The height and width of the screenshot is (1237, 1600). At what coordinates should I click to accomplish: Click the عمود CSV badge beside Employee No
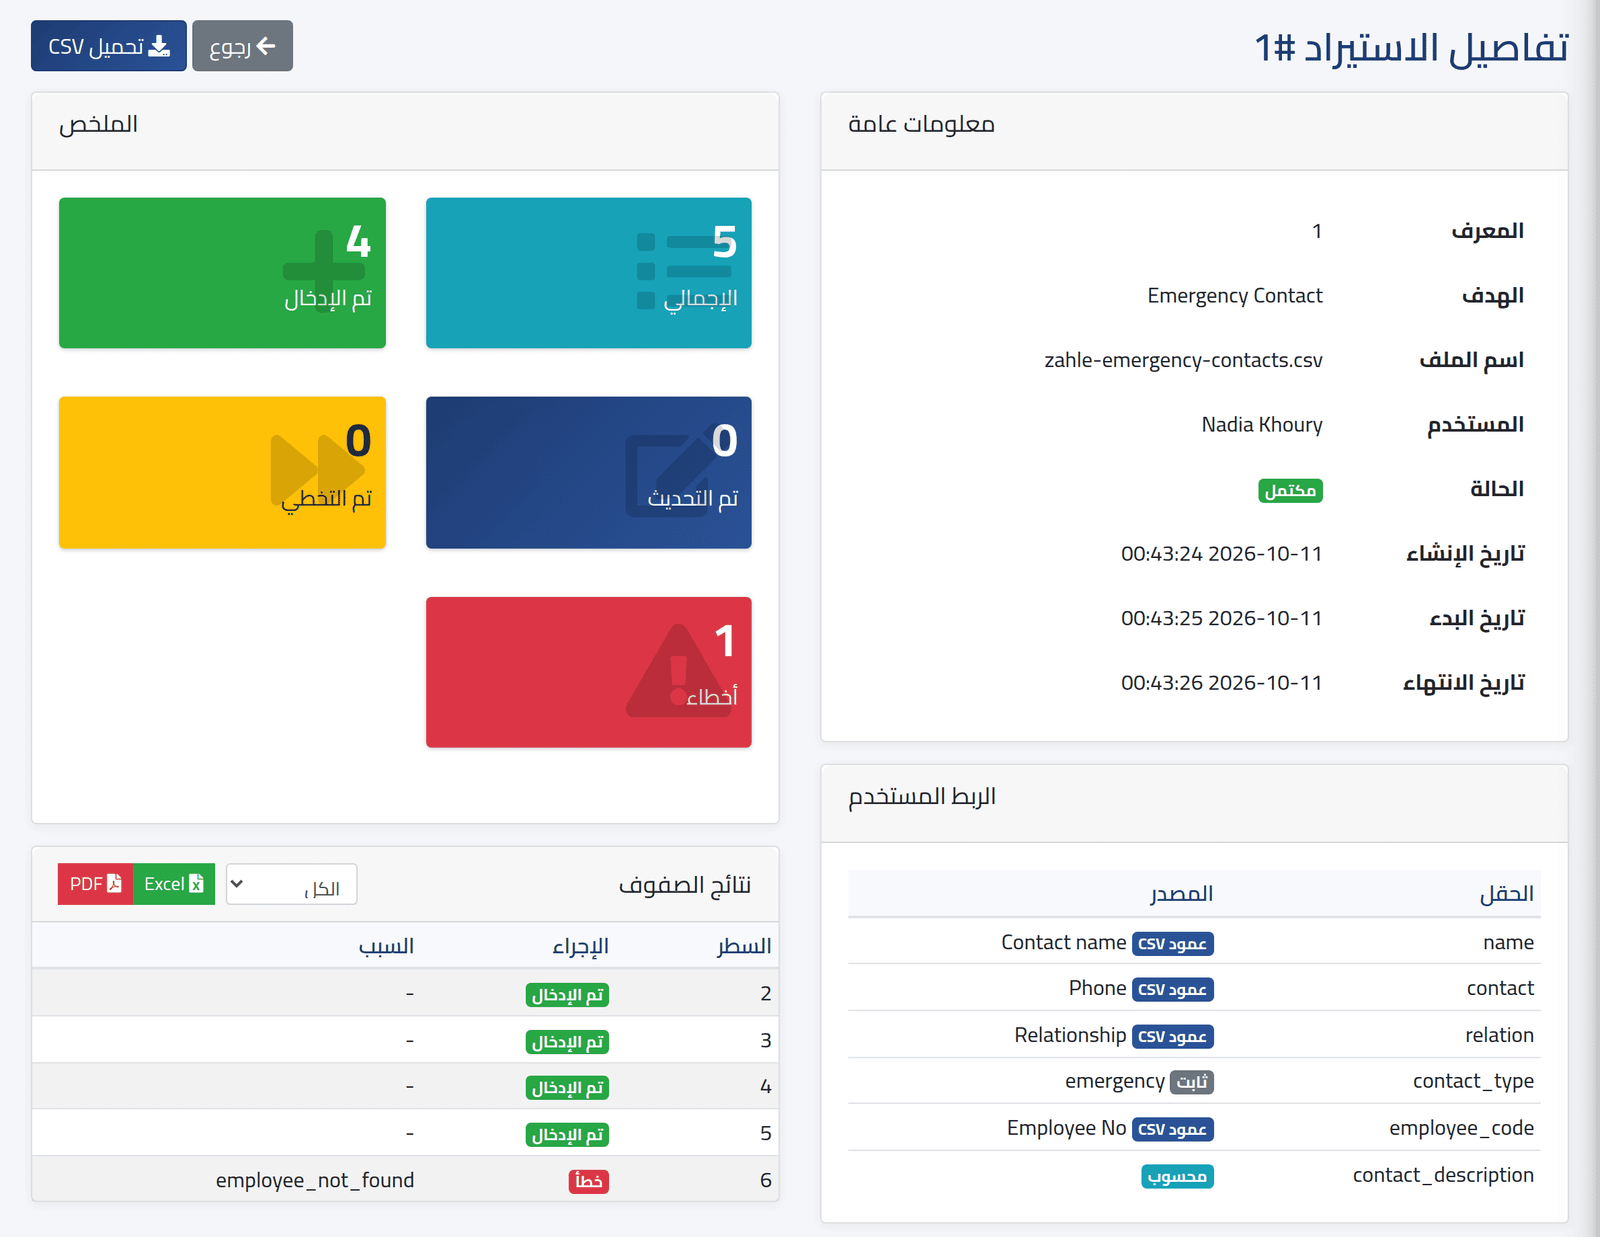click(x=1173, y=1130)
